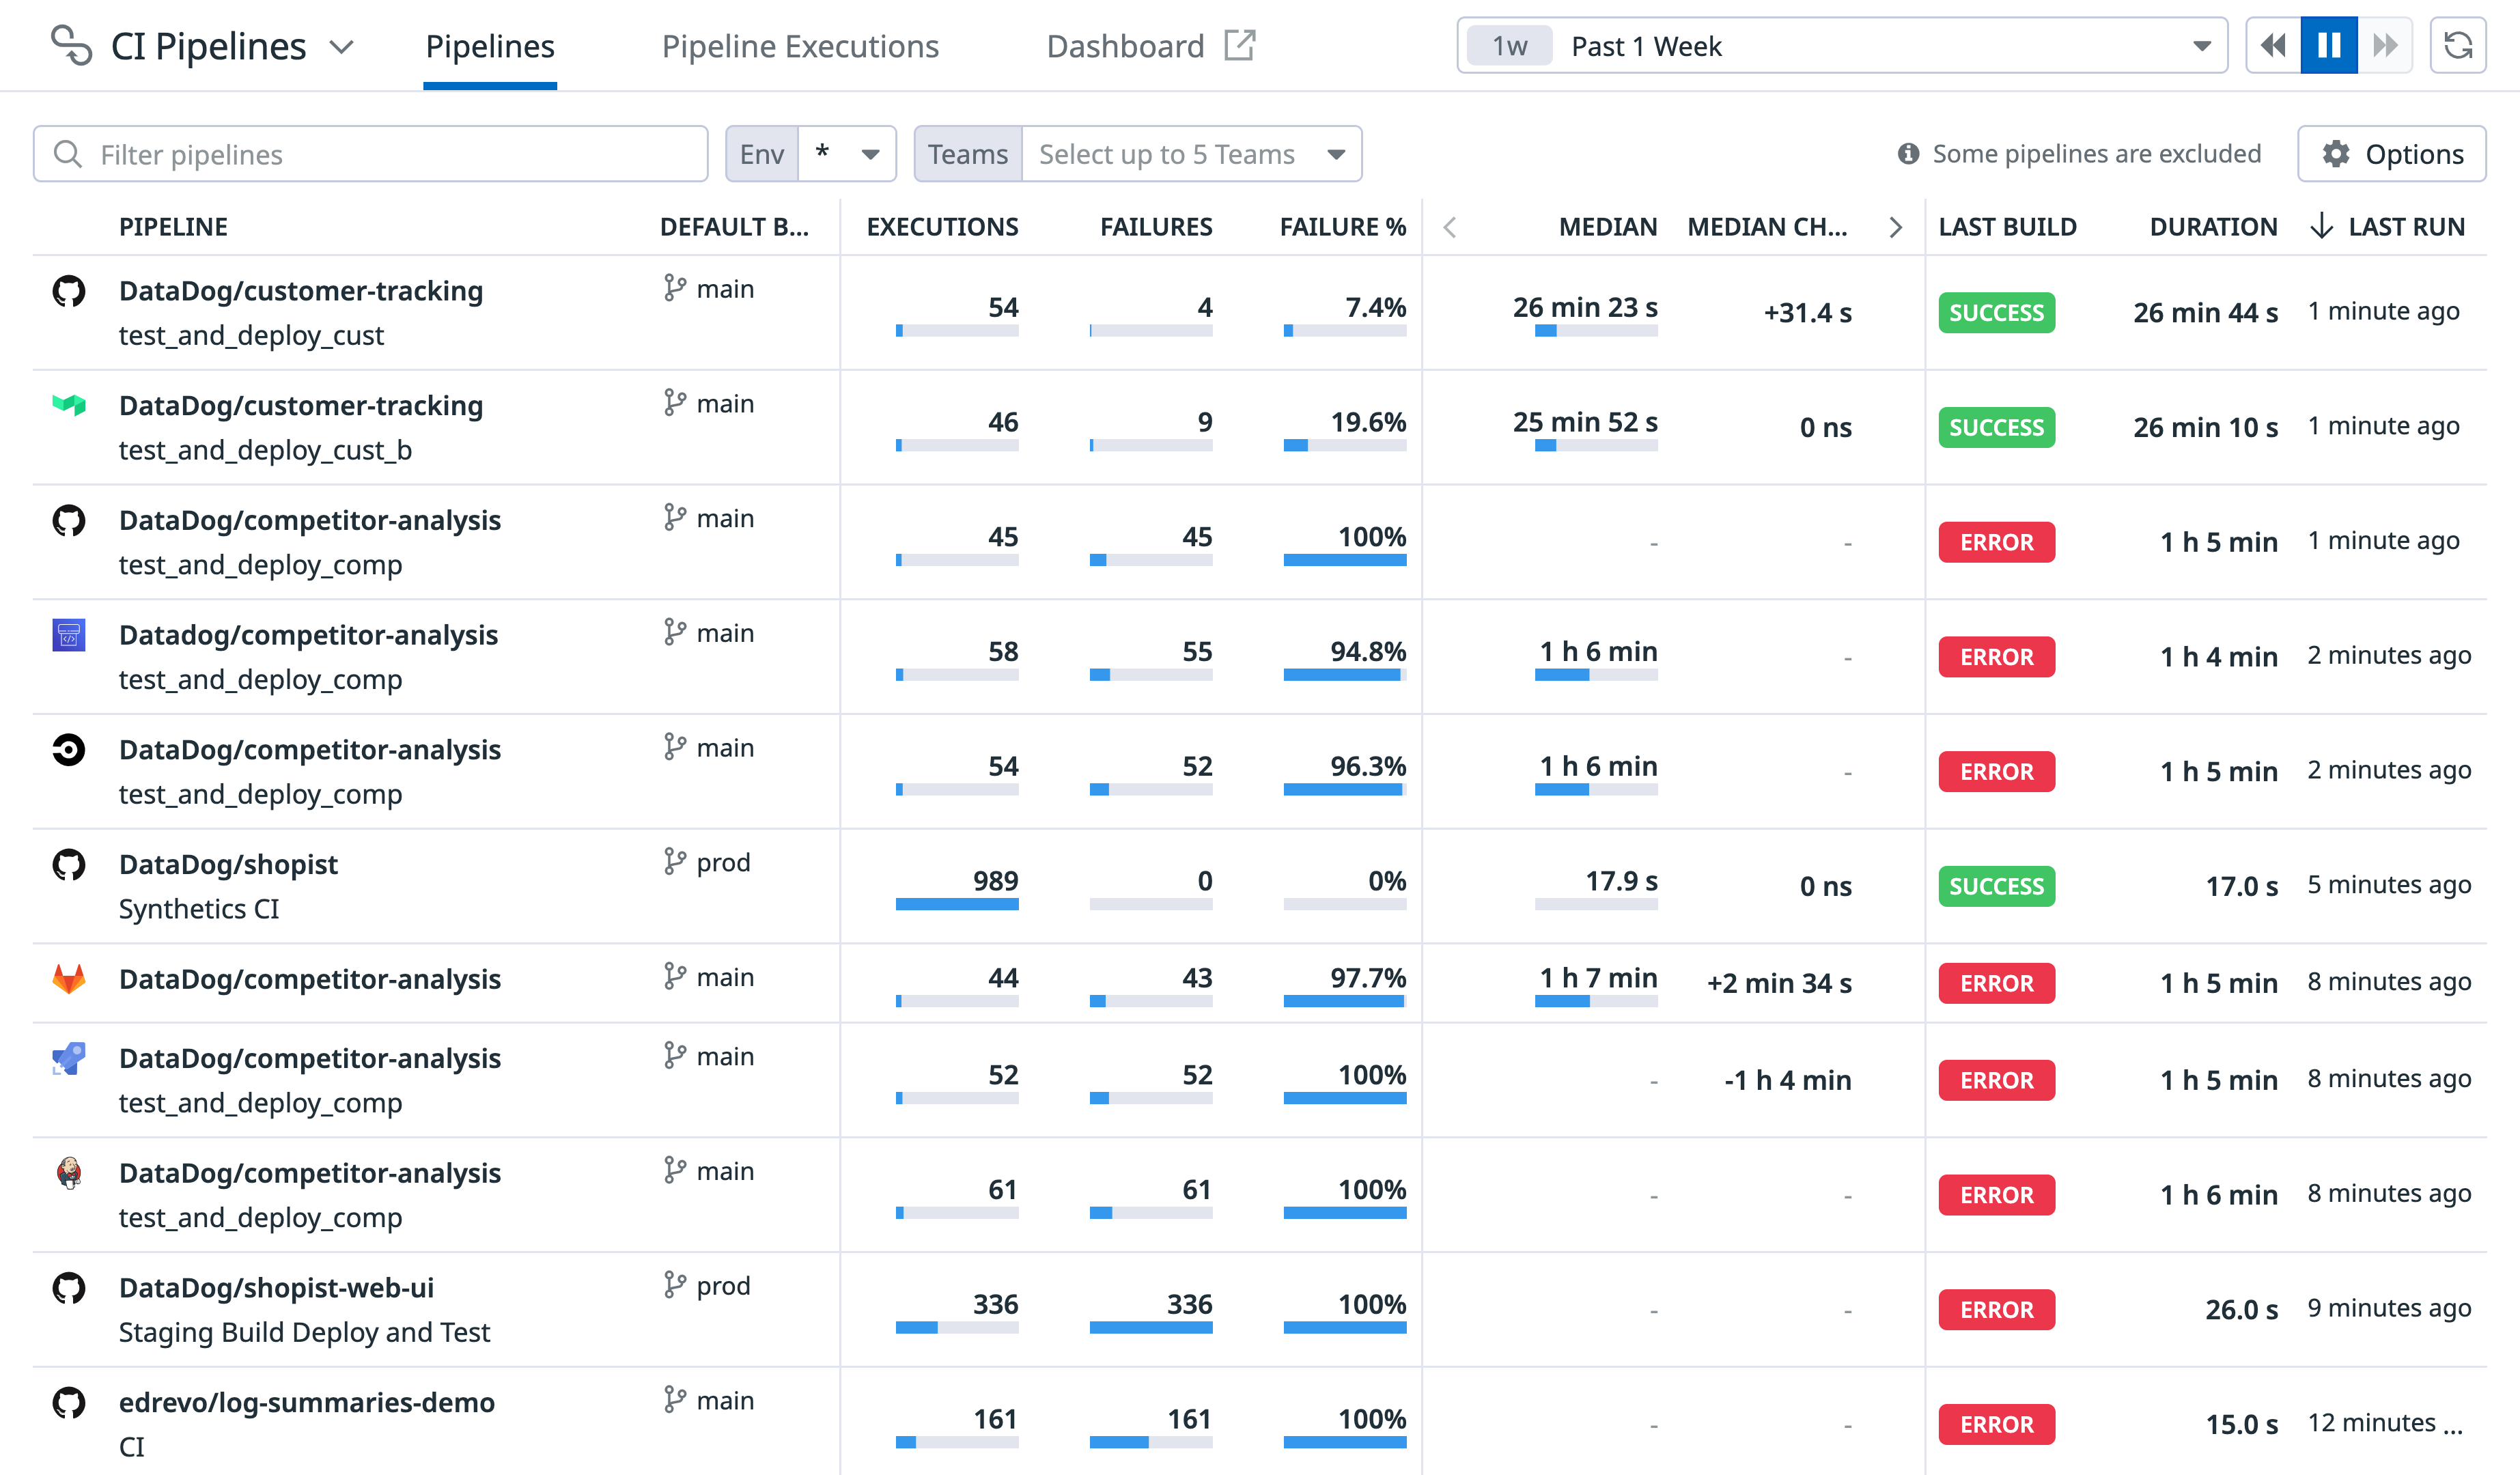Click the CircleCI icon beside DataDog/competitor-analysis
The height and width of the screenshot is (1475, 2520).
68,750
